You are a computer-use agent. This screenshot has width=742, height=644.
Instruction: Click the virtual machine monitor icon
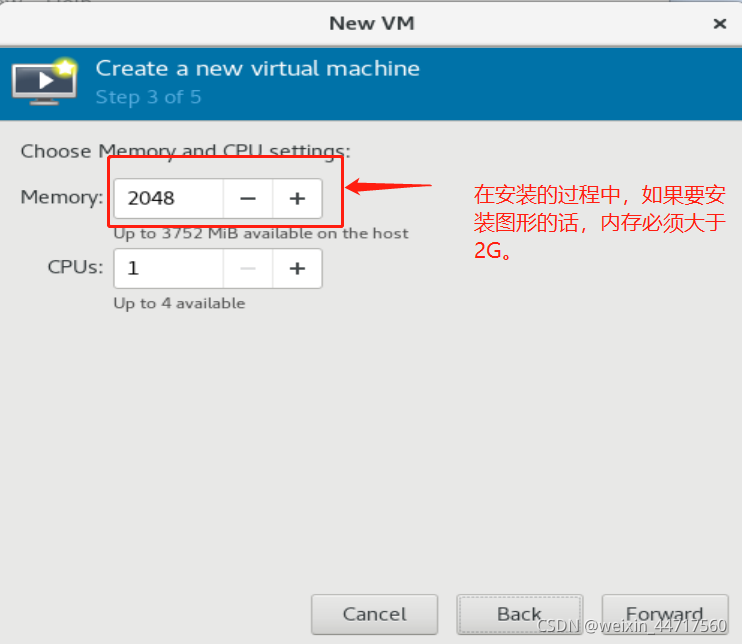(45, 81)
